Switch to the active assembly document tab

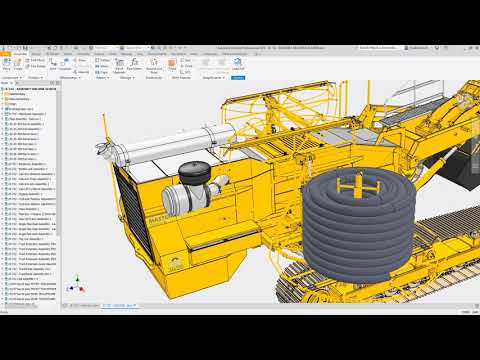pos(119,305)
